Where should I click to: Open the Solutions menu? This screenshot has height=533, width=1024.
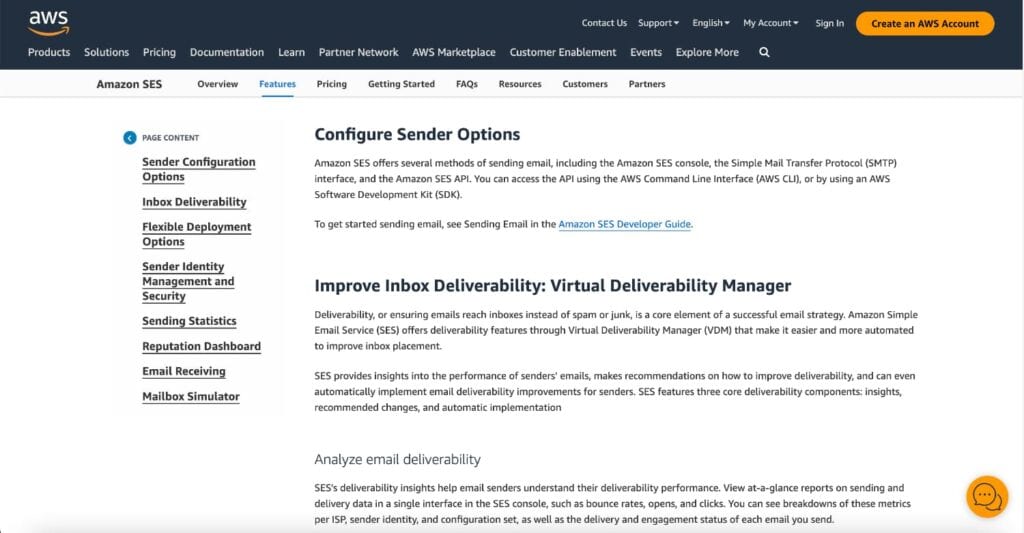point(106,52)
